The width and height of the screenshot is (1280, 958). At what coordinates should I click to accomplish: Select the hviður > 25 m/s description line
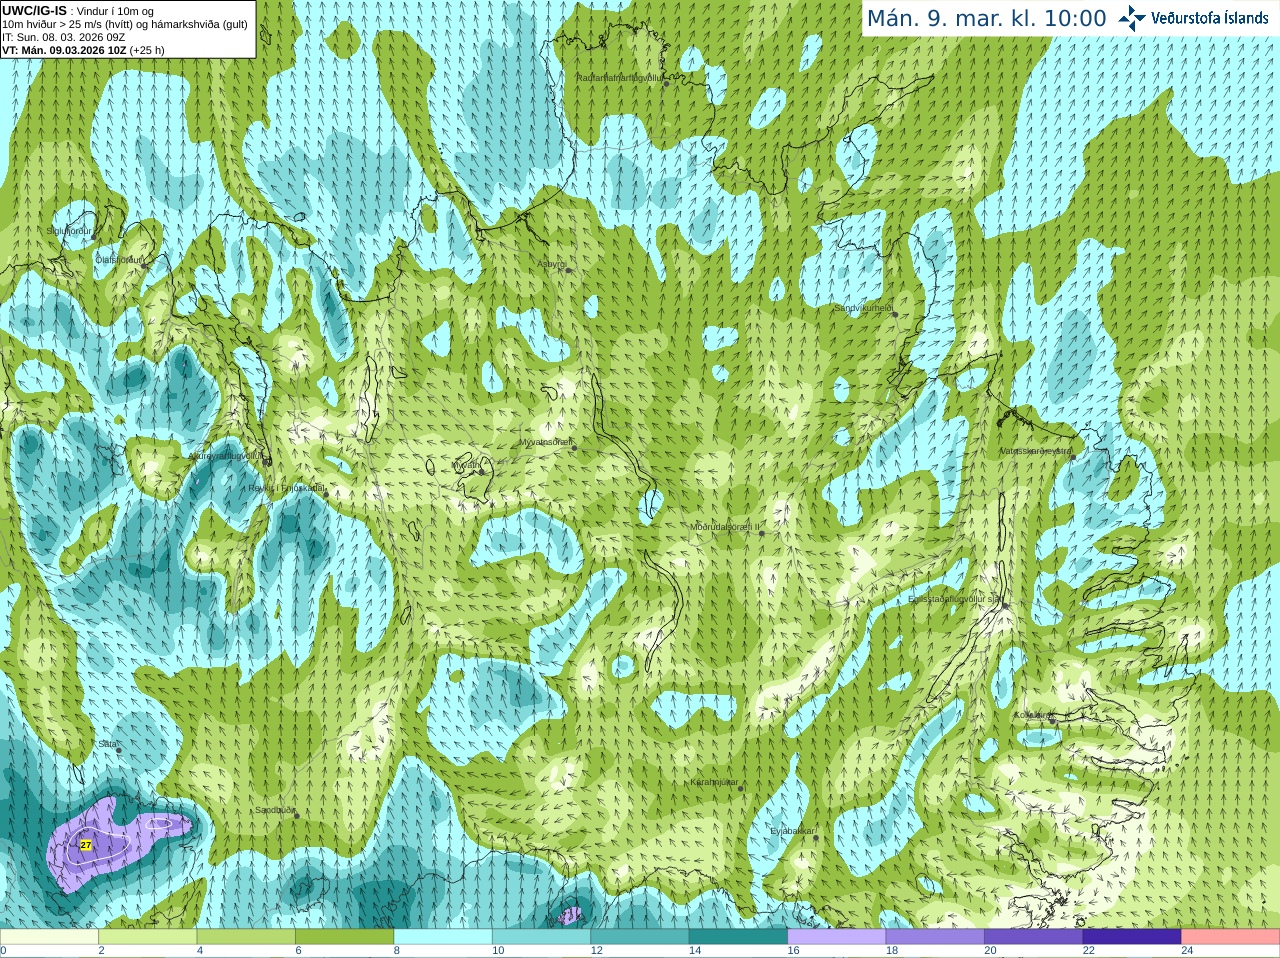click(125, 24)
